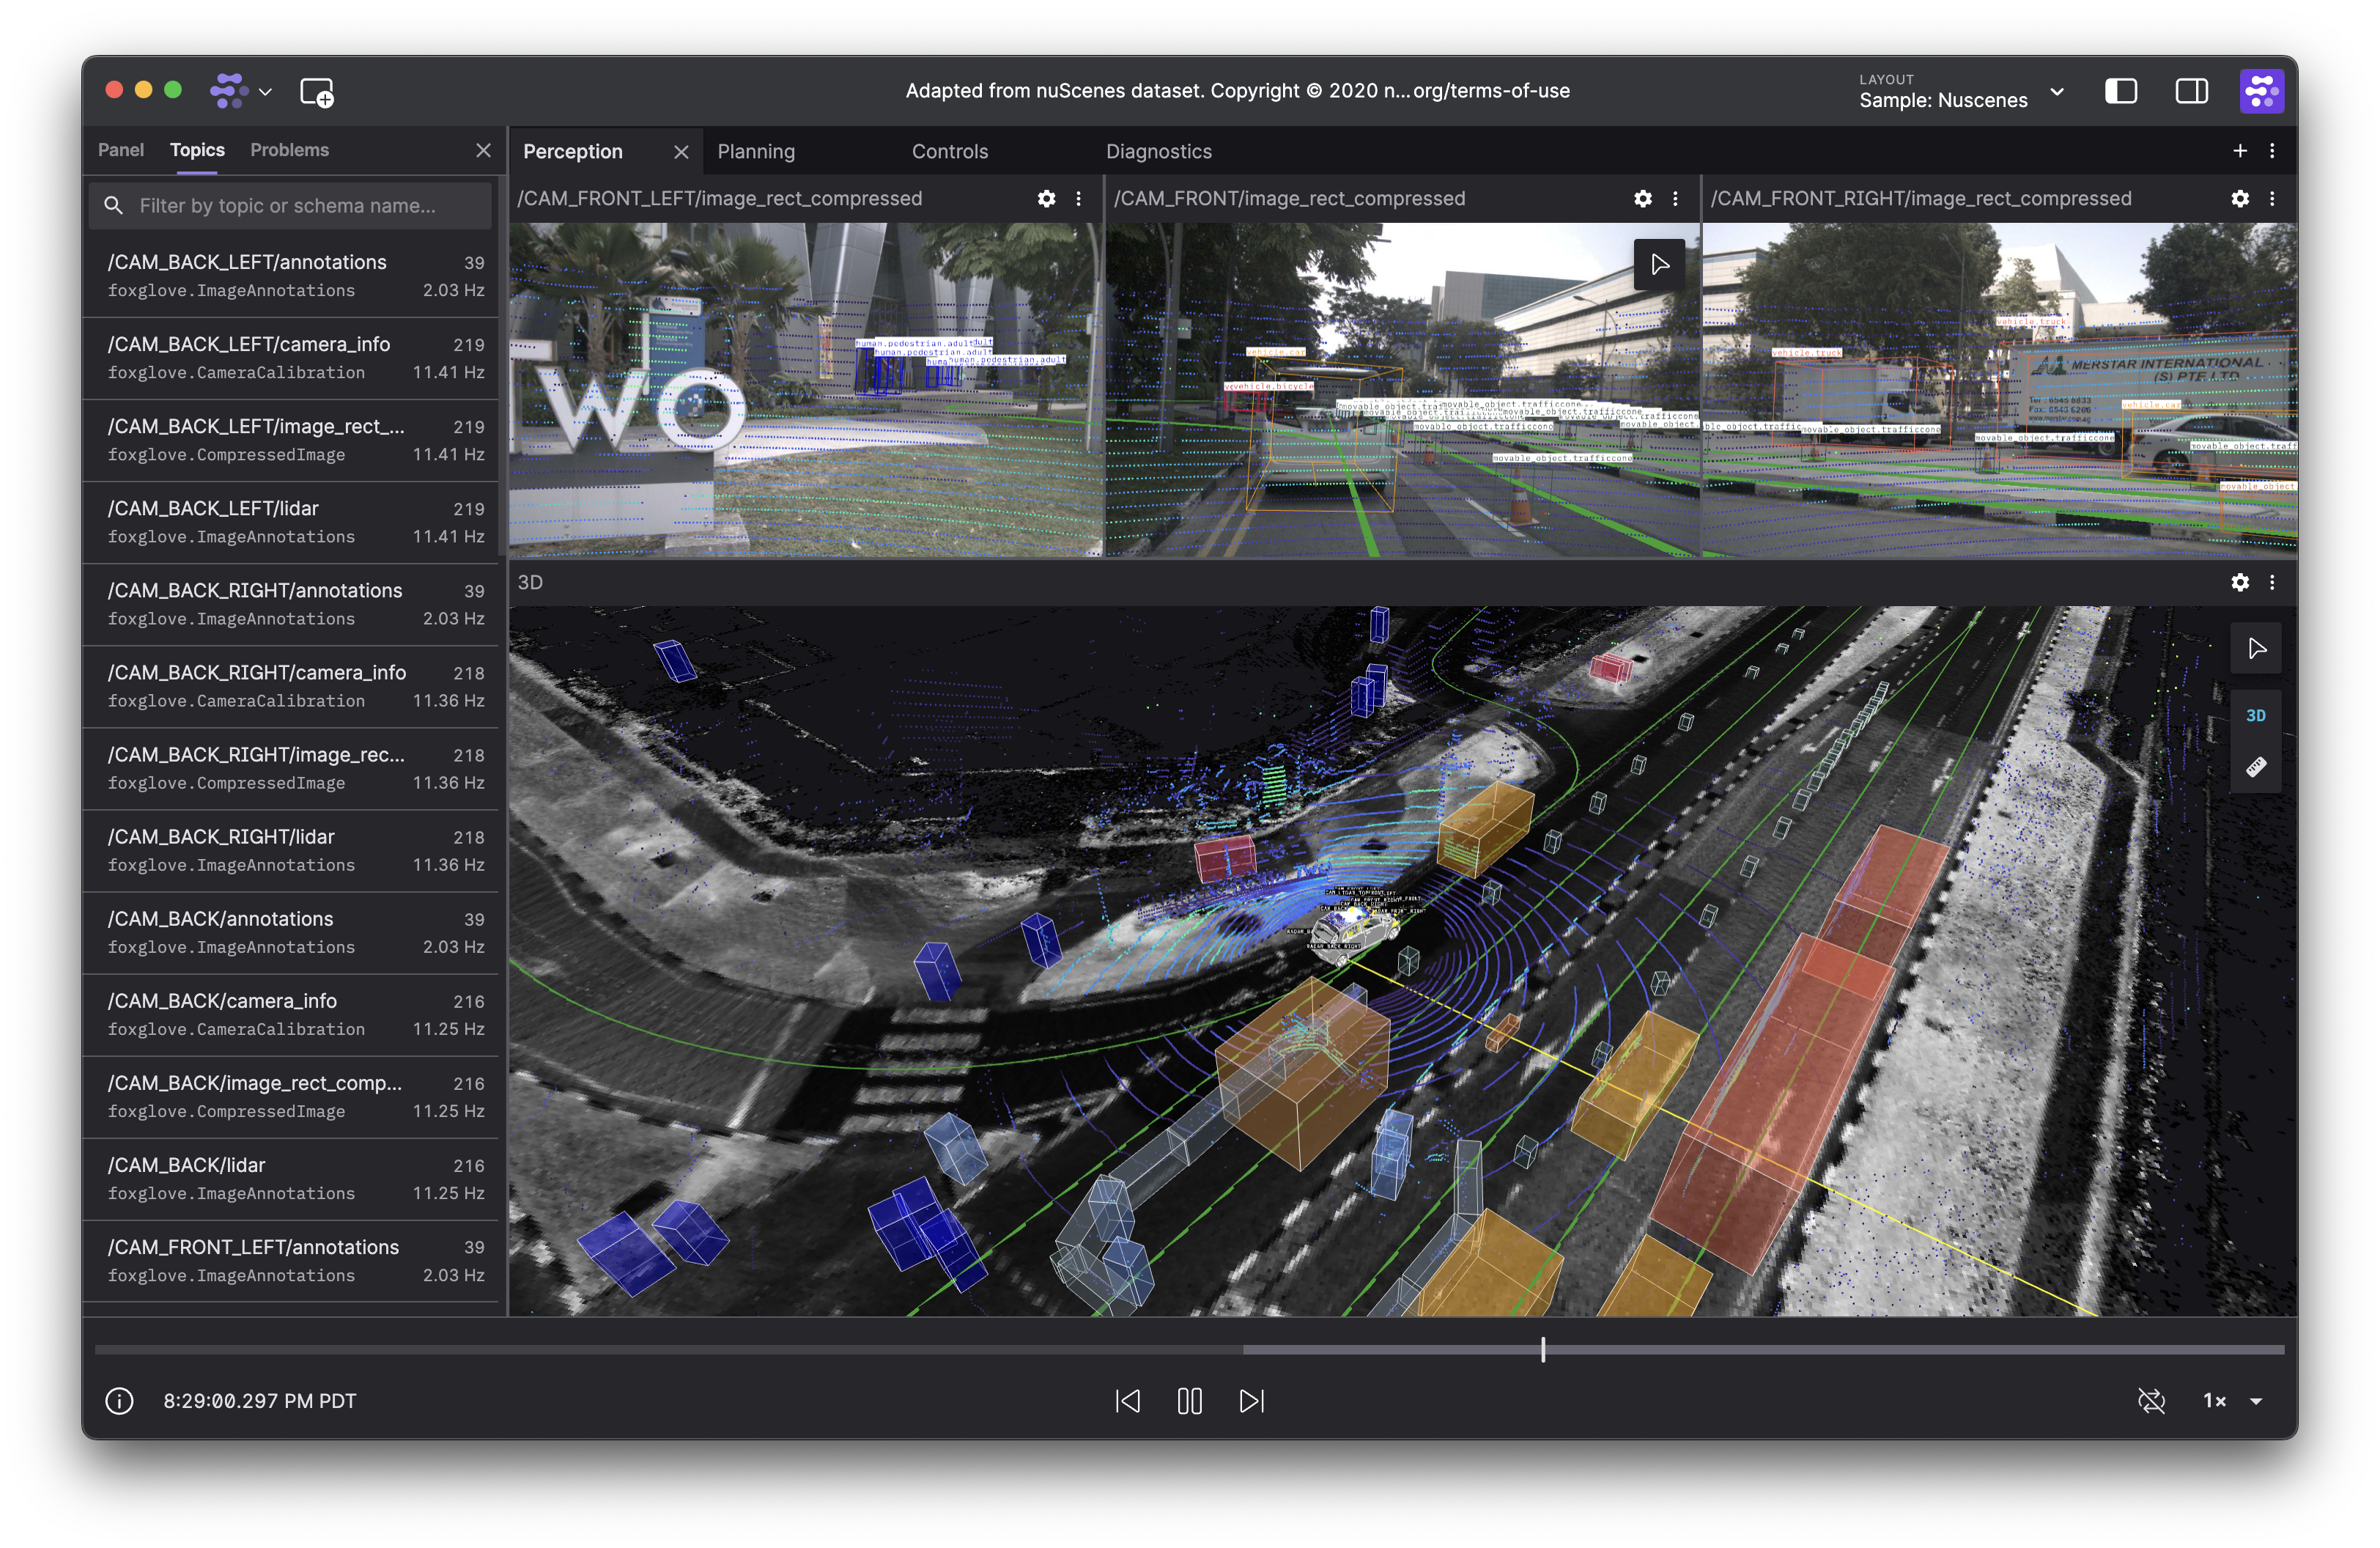Open the 3D panel settings gear
This screenshot has height=1548, width=2380.
[2240, 583]
